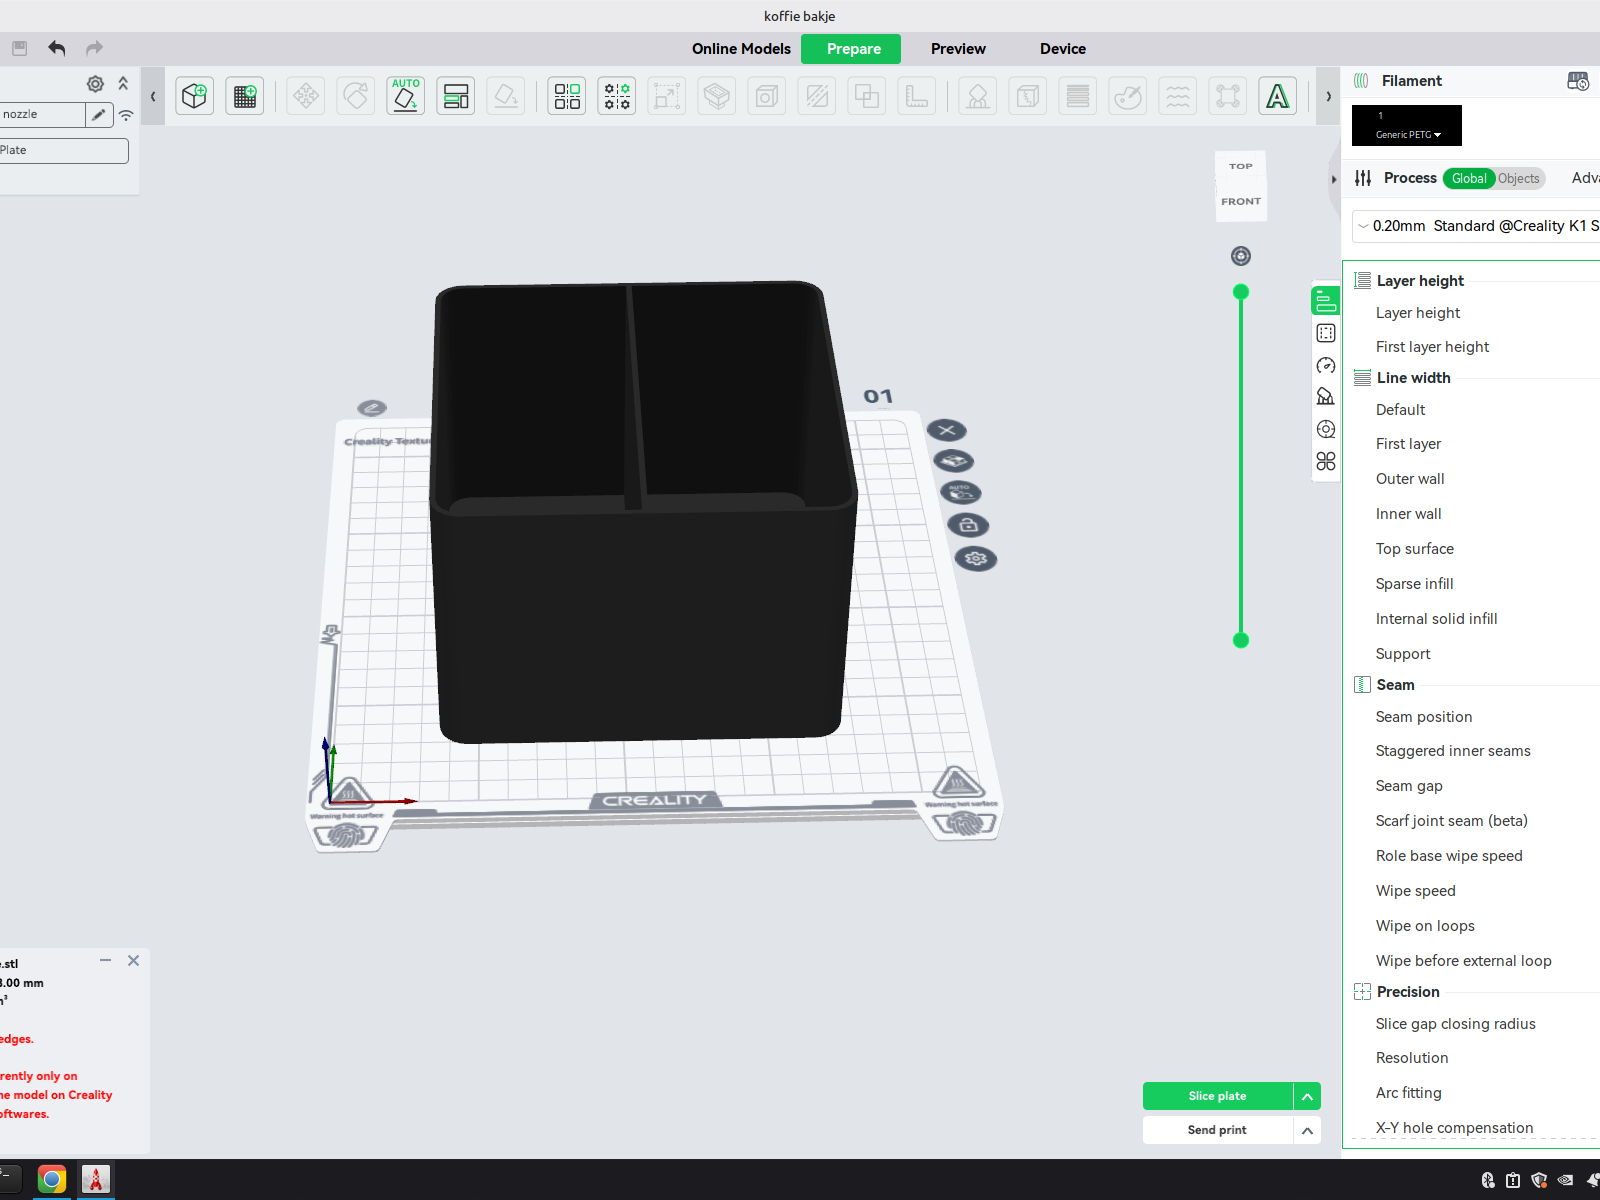Click the printer Wi-Fi icon
Screen dimensions: 1600x1200
(x=126, y=115)
